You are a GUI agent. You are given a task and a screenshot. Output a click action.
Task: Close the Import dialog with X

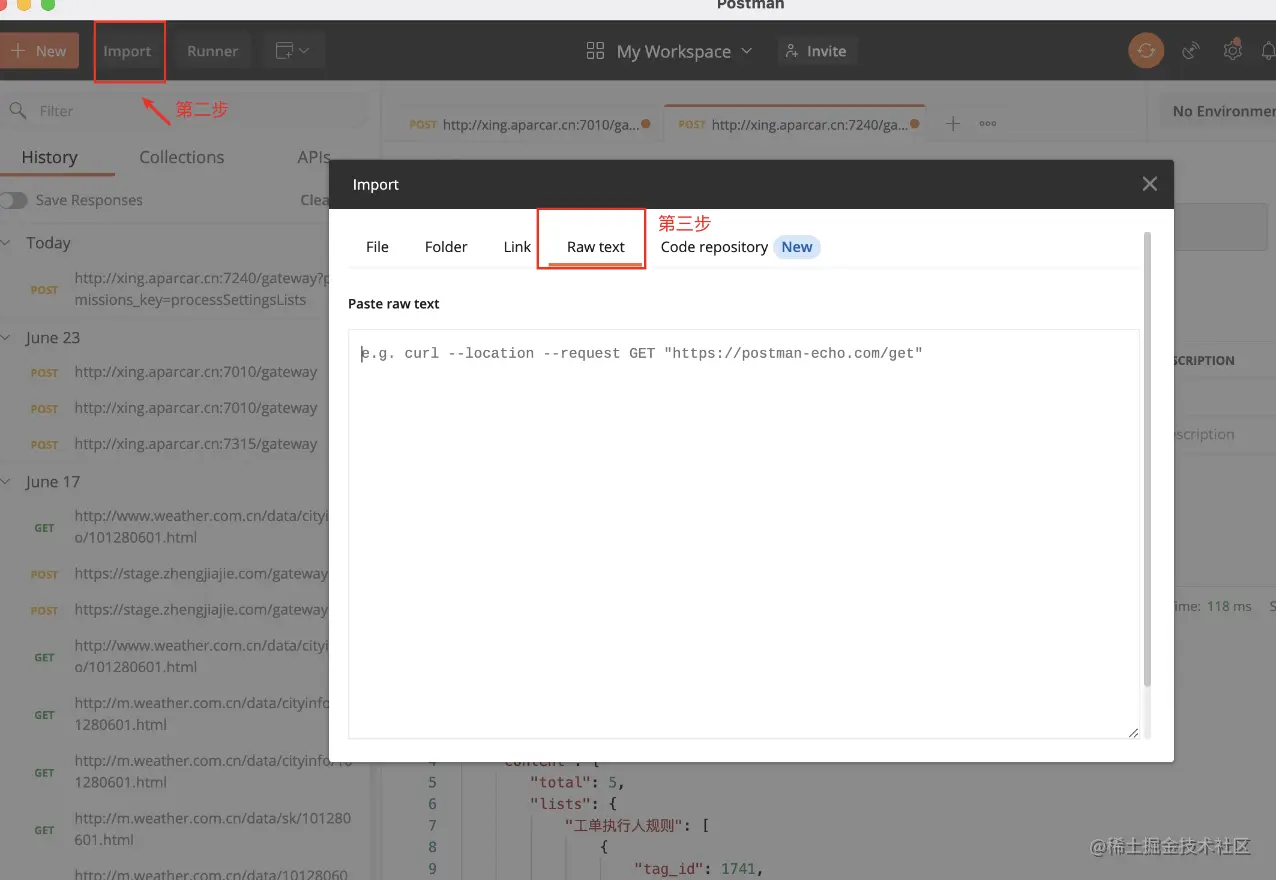click(x=1150, y=184)
